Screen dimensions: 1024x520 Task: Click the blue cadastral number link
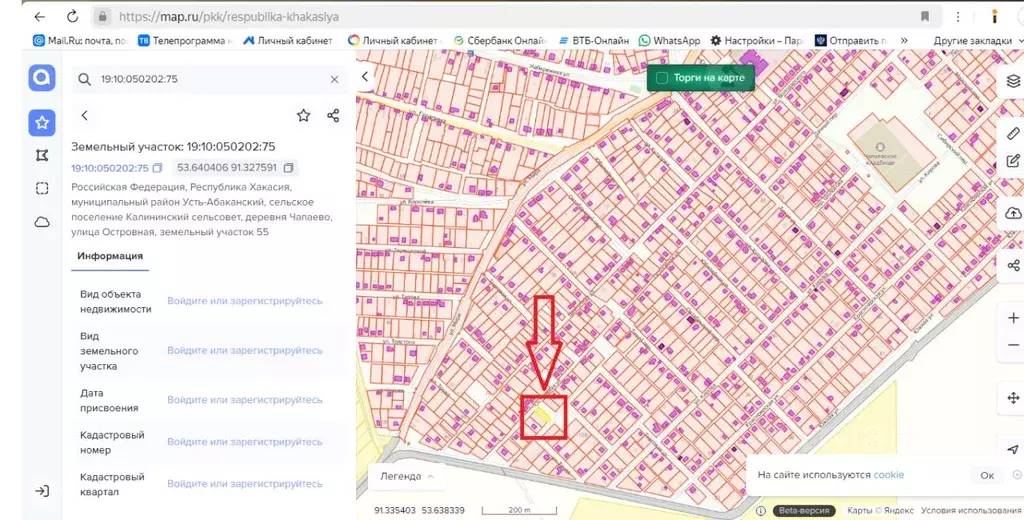point(109,168)
